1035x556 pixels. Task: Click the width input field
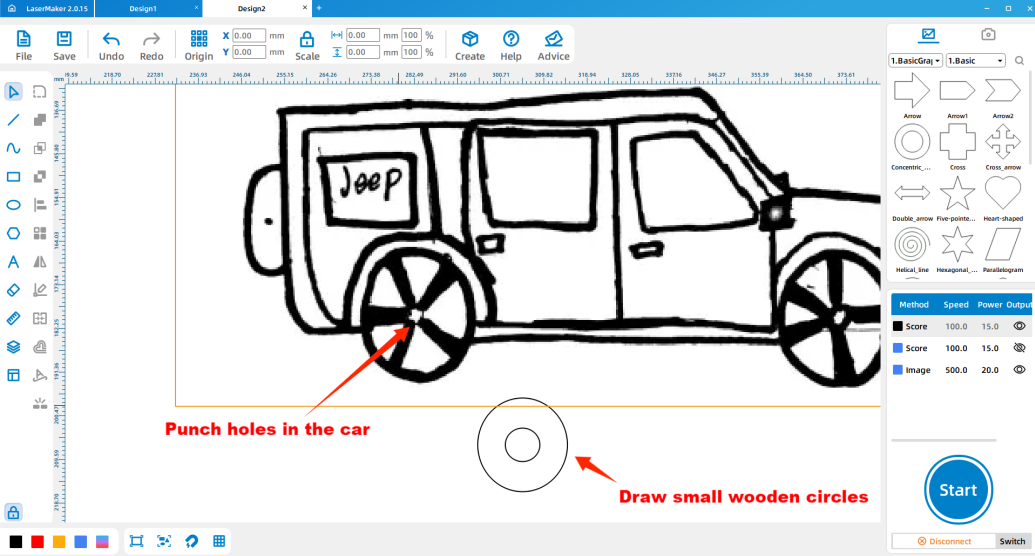(362, 35)
